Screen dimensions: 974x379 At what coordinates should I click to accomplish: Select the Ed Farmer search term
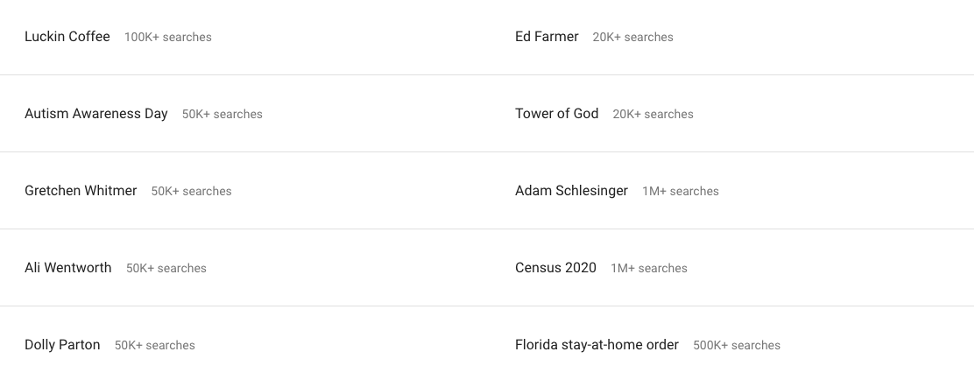(x=547, y=37)
